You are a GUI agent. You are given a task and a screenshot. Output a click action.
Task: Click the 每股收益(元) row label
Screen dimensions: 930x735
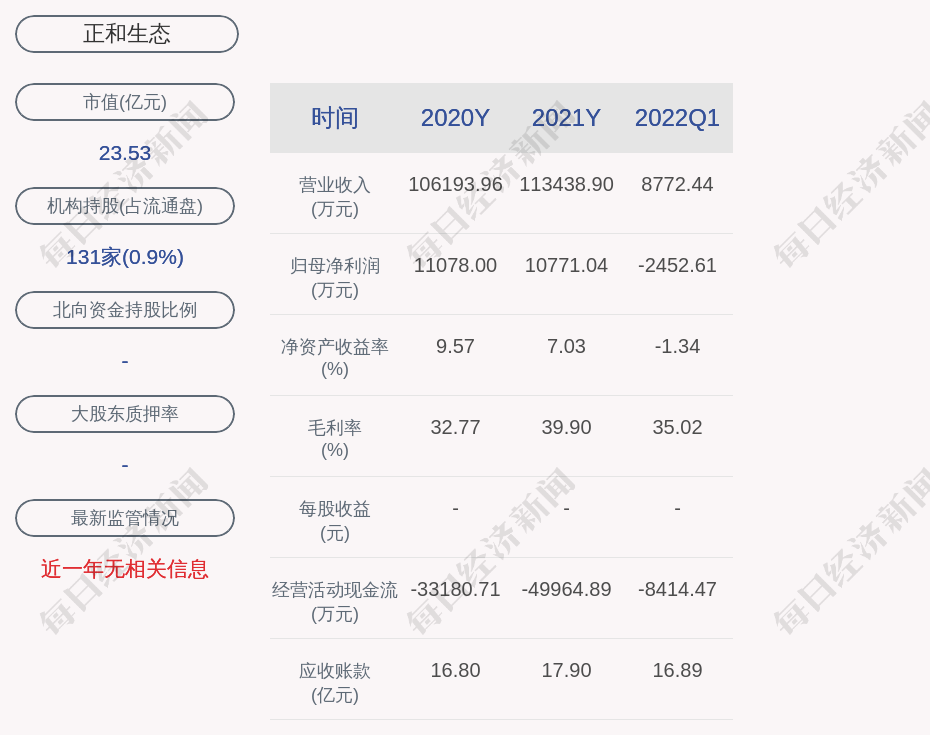335,520
